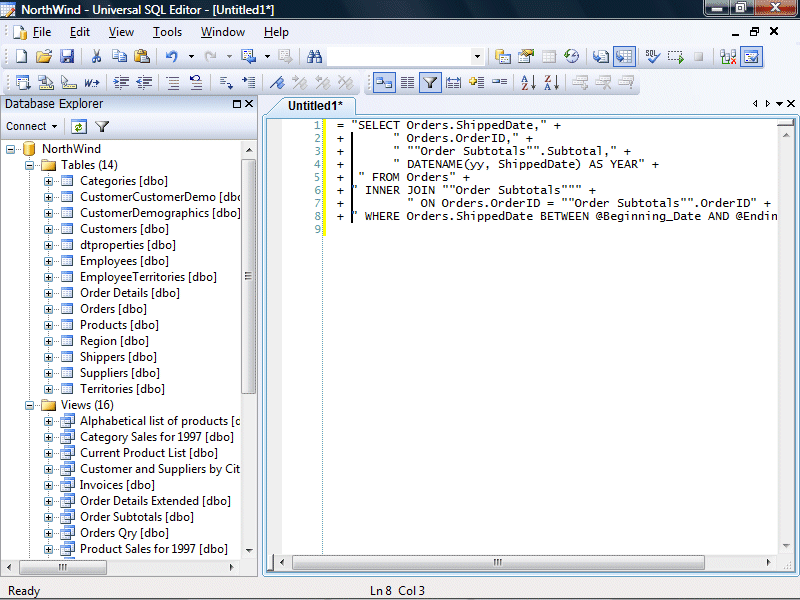Expand the Invoices [dbo] view node
This screenshot has width=800, height=600.
[x=48, y=485]
